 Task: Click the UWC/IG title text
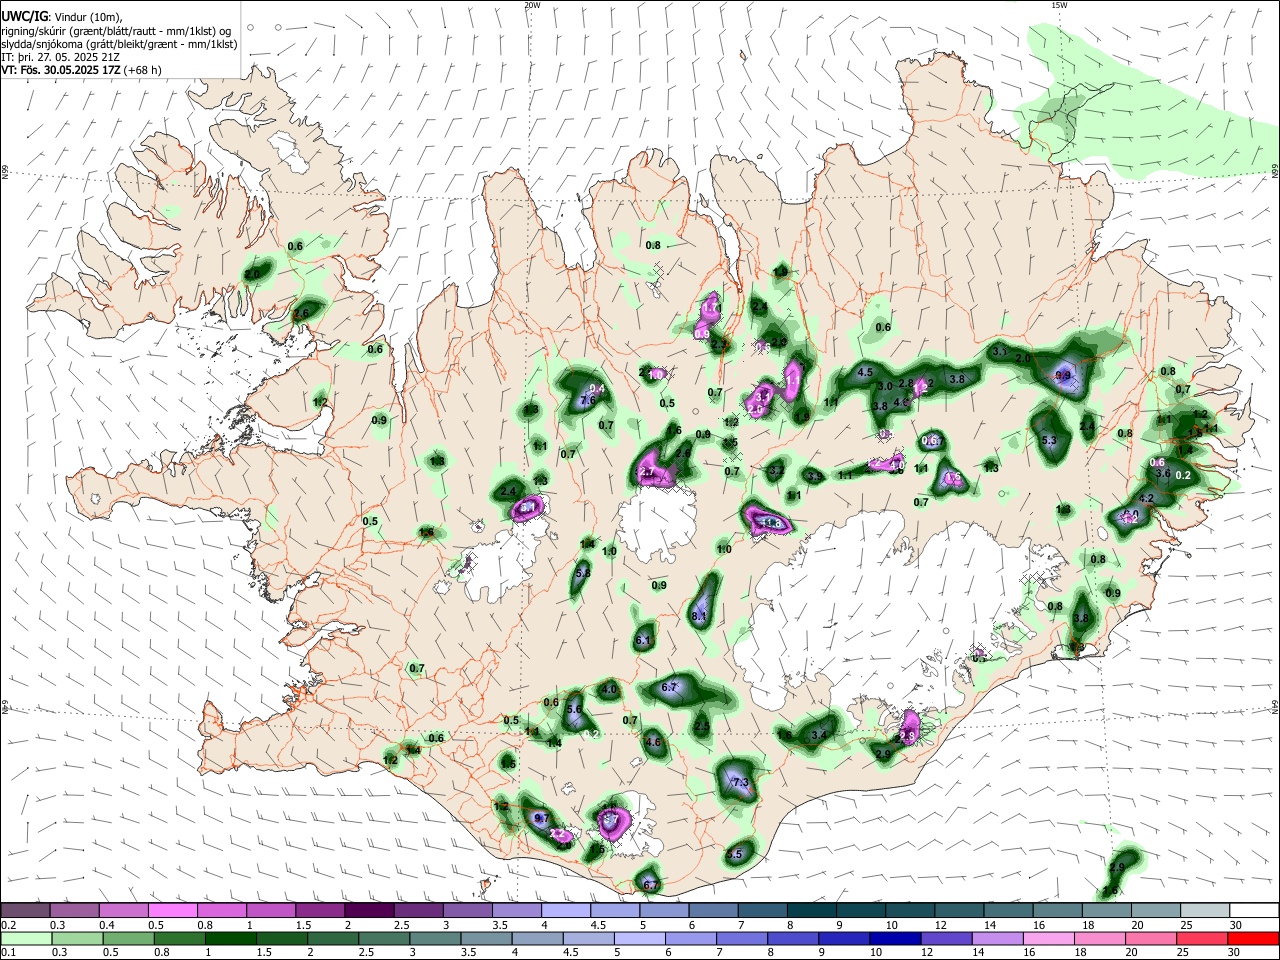(24, 17)
